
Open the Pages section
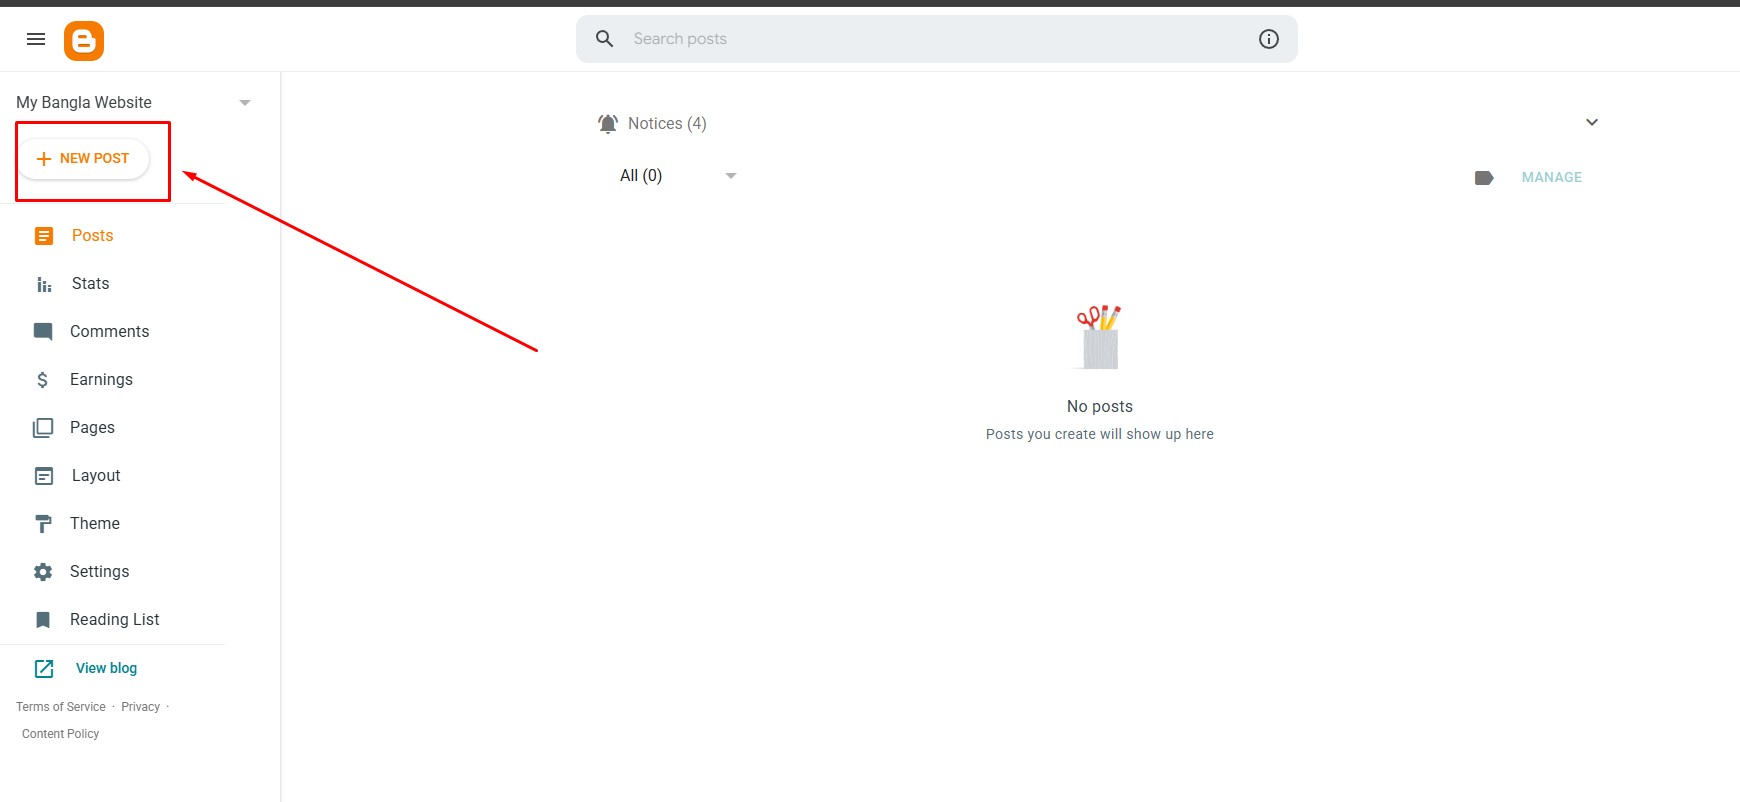pos(92,428)
